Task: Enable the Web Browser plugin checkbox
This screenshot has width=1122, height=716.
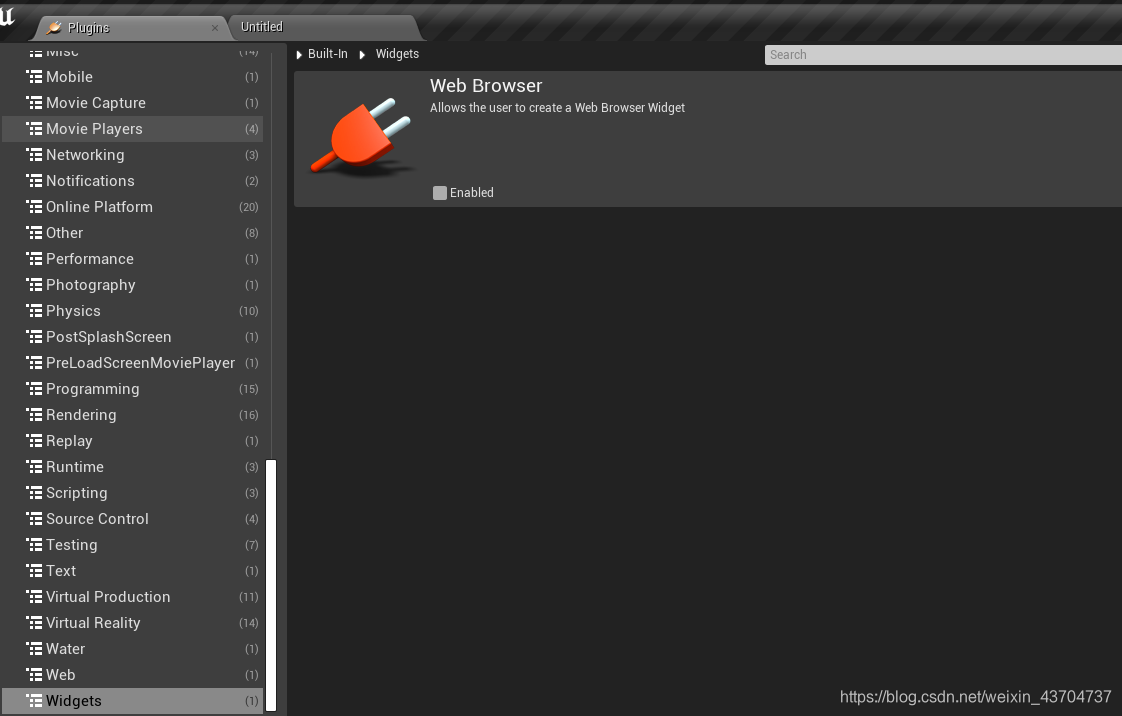Action: [x=439, y=192]
